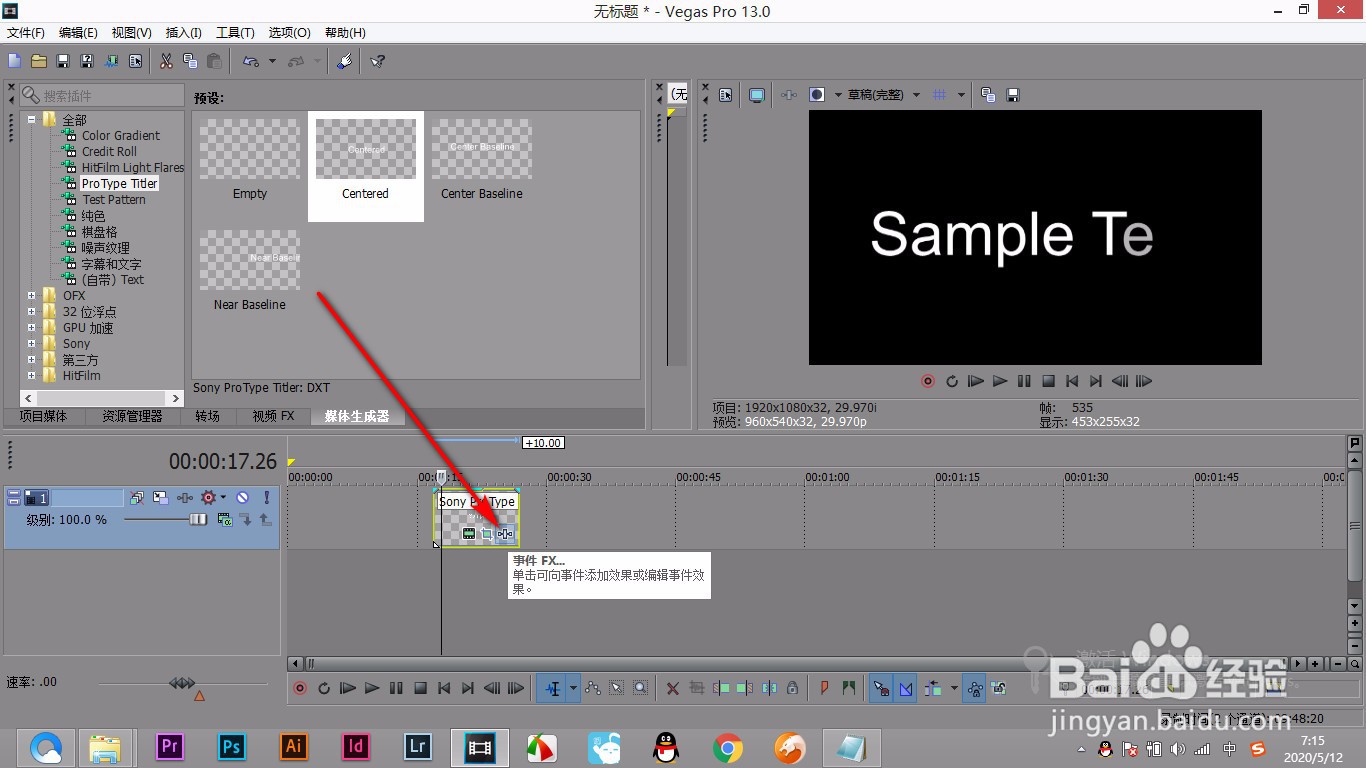This screenshot has width=1366, height=768.
Task: Open track 1 automation settings gear
Action: [x=209, y=497]
